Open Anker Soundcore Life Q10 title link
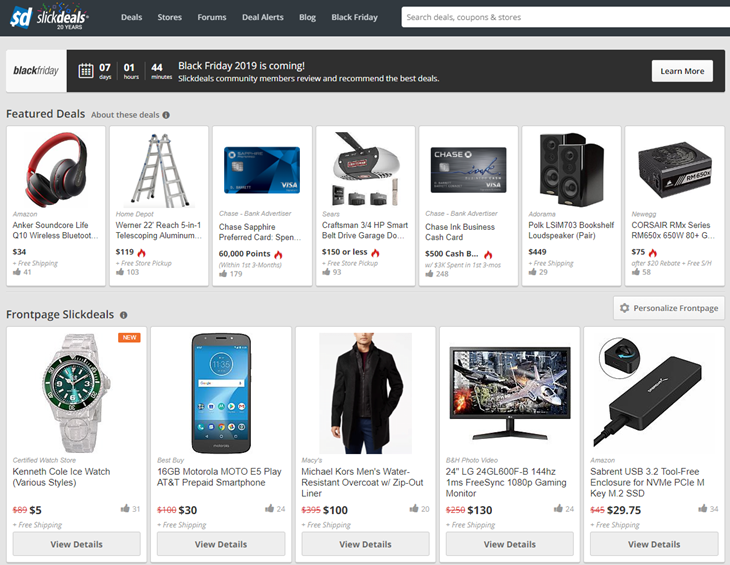Image resolution: width=730 pixels, height=565 pixels. pyautogui.click(x=55, y=230)
